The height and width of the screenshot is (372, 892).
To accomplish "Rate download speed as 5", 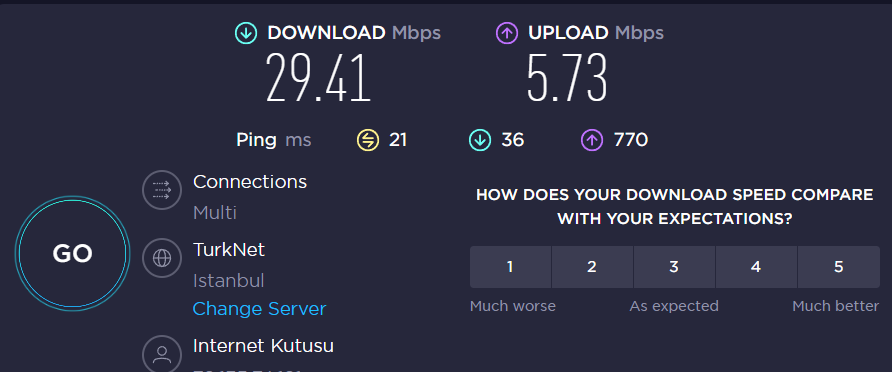I will pyautogui.click(x=839, y=267).
